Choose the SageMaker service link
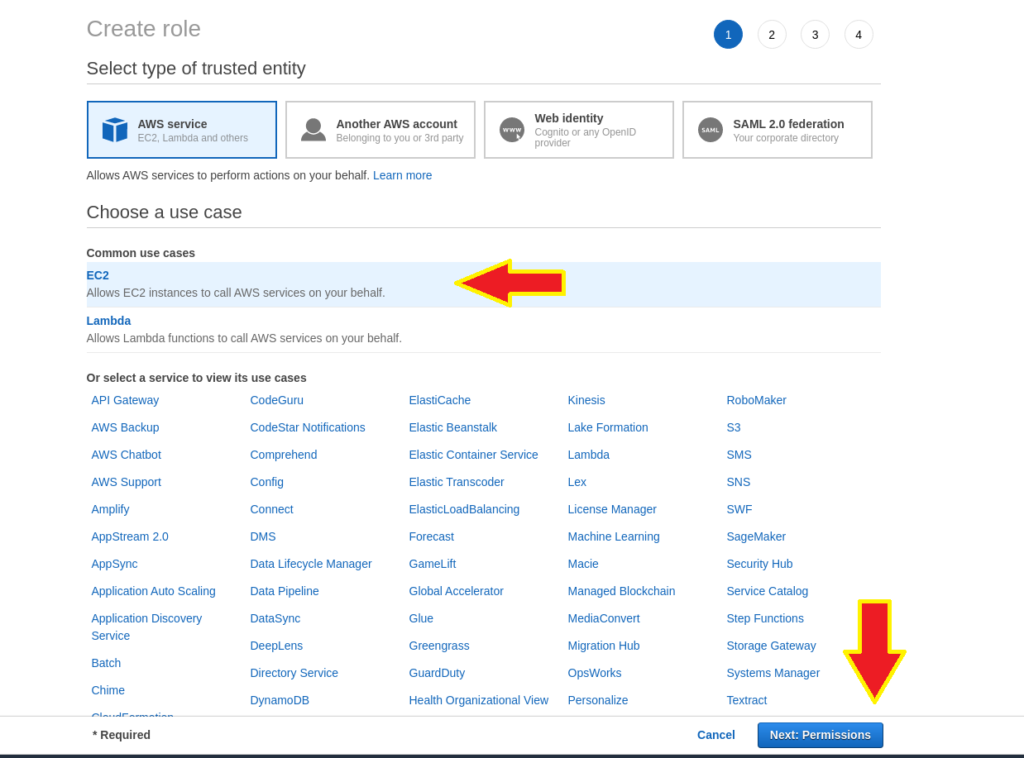 (756, 536)
